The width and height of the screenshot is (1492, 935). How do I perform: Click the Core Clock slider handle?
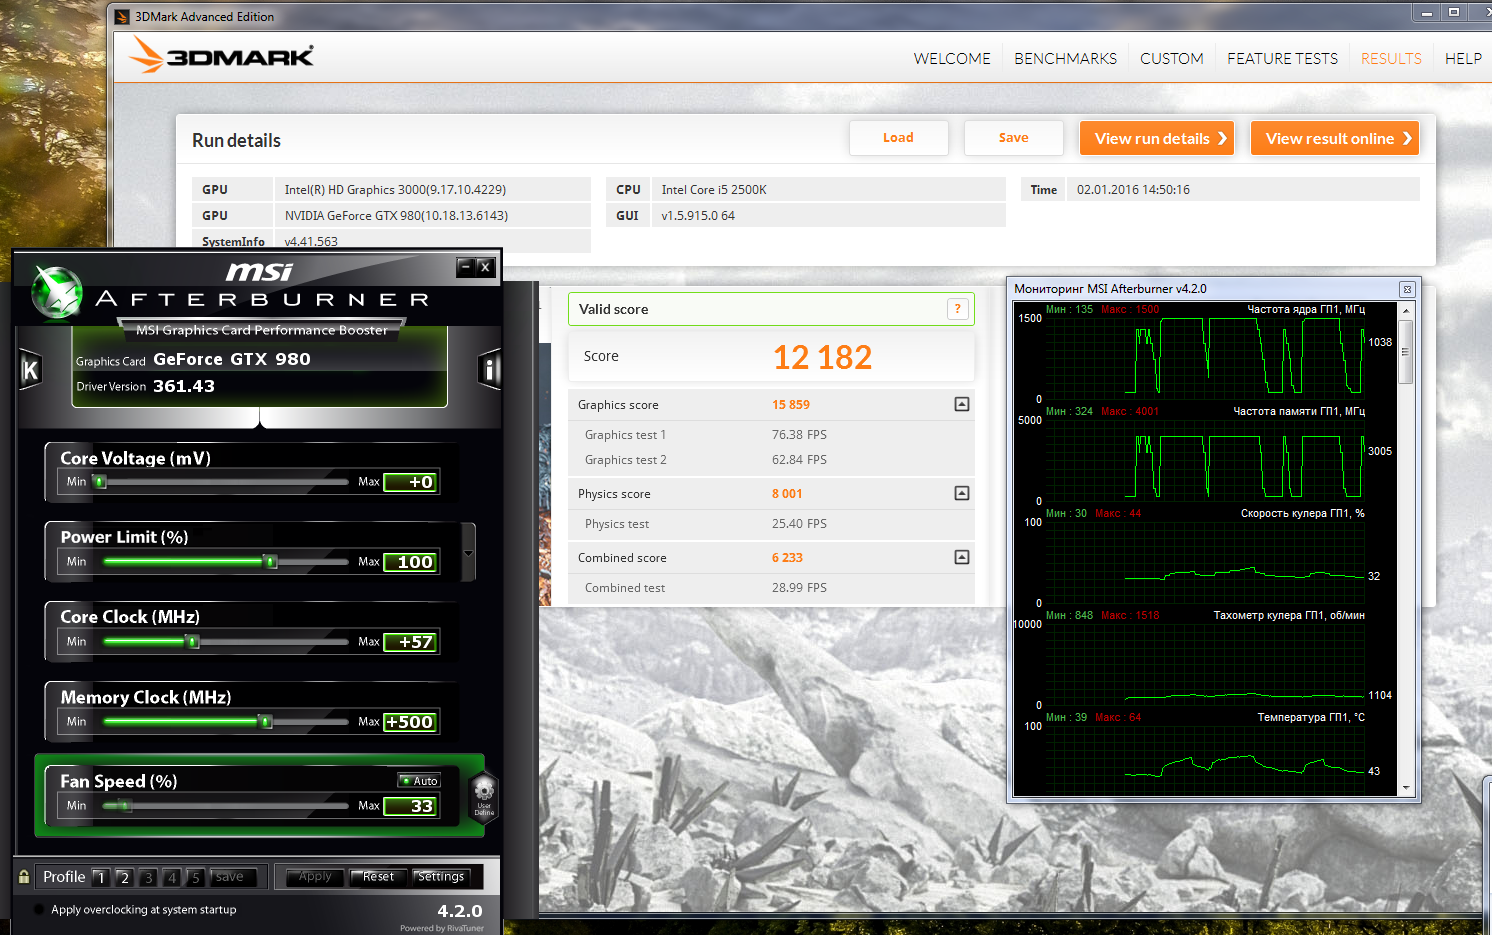(x=193, y=642)
